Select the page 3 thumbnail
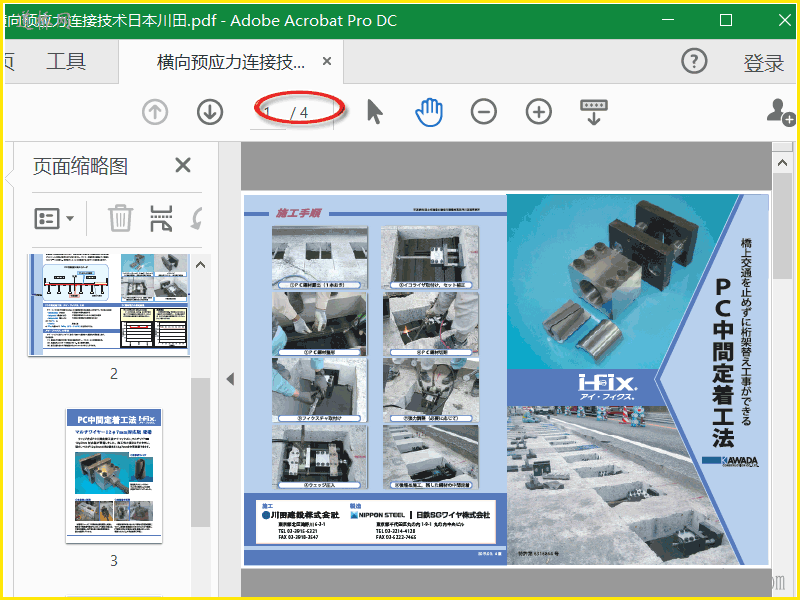Screen dimensions: 800x600 coord(114,476)
